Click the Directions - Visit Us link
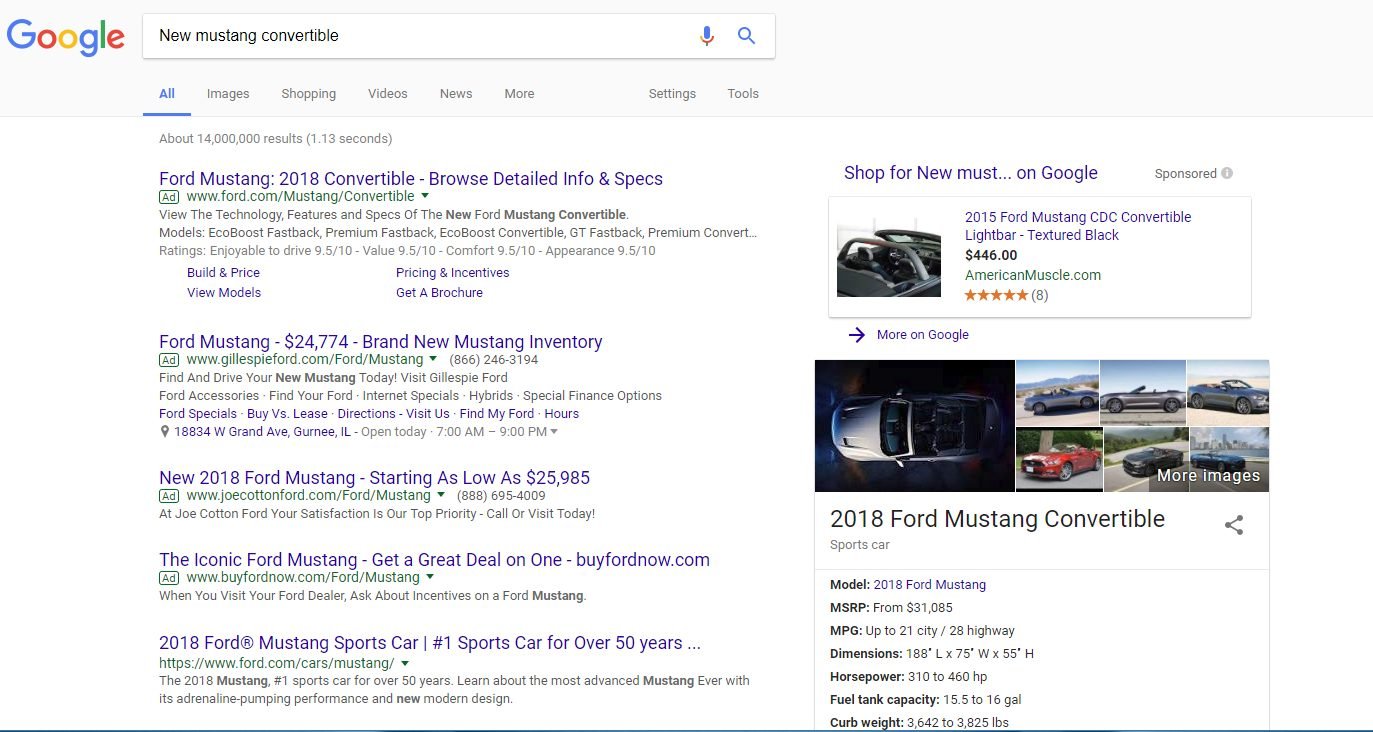Image resolution: width=1373 pixels, height=732 pixels. 393,414
